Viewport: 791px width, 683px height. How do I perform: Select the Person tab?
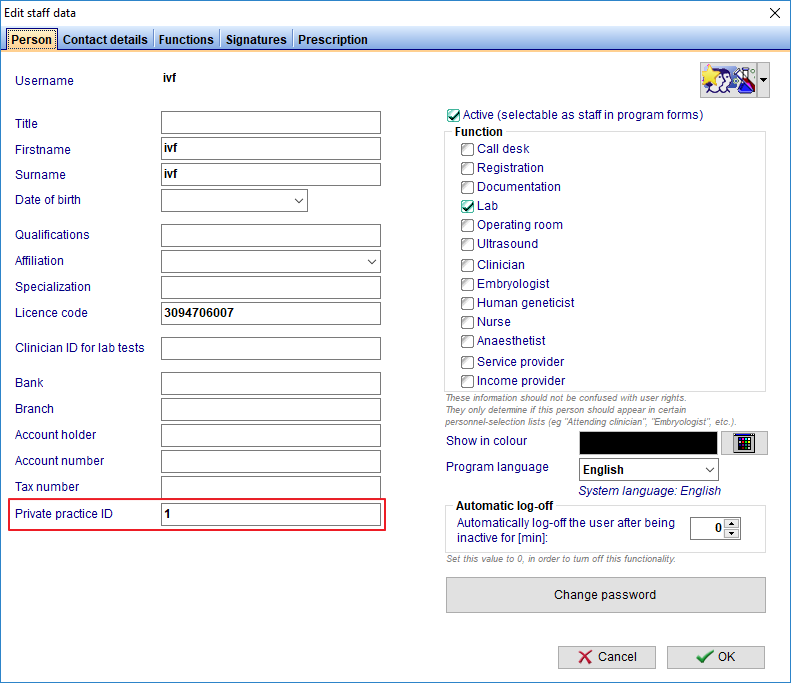tap(31, 39)
